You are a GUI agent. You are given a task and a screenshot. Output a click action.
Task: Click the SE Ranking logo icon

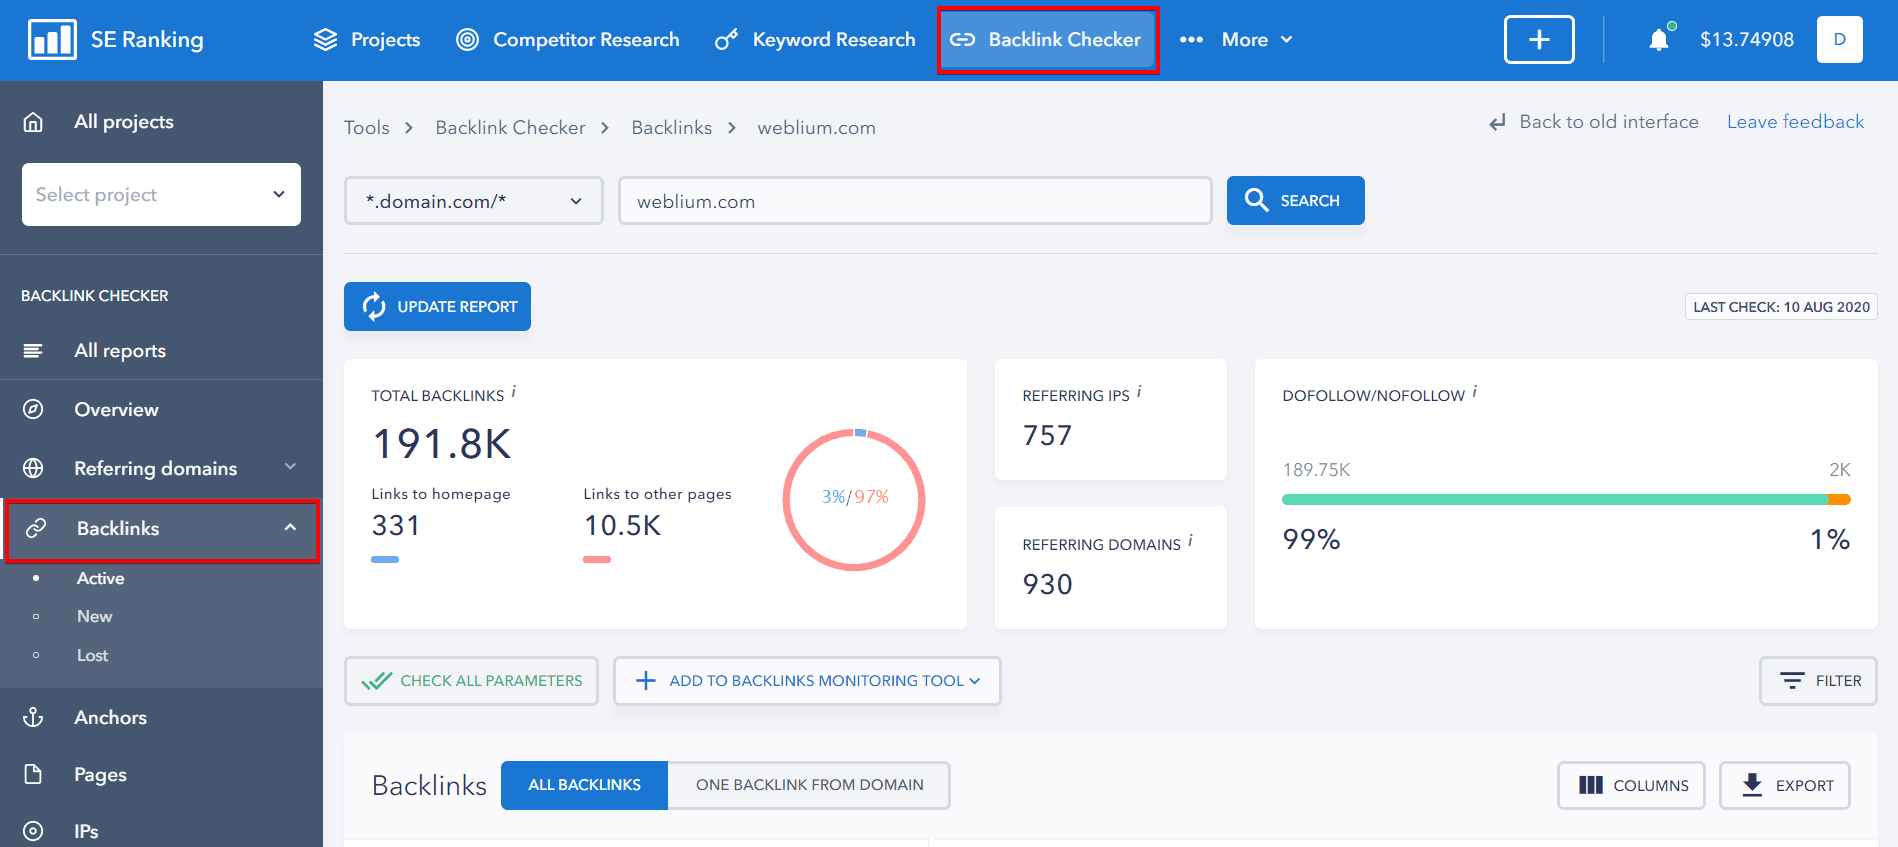(x=52, y=40)
